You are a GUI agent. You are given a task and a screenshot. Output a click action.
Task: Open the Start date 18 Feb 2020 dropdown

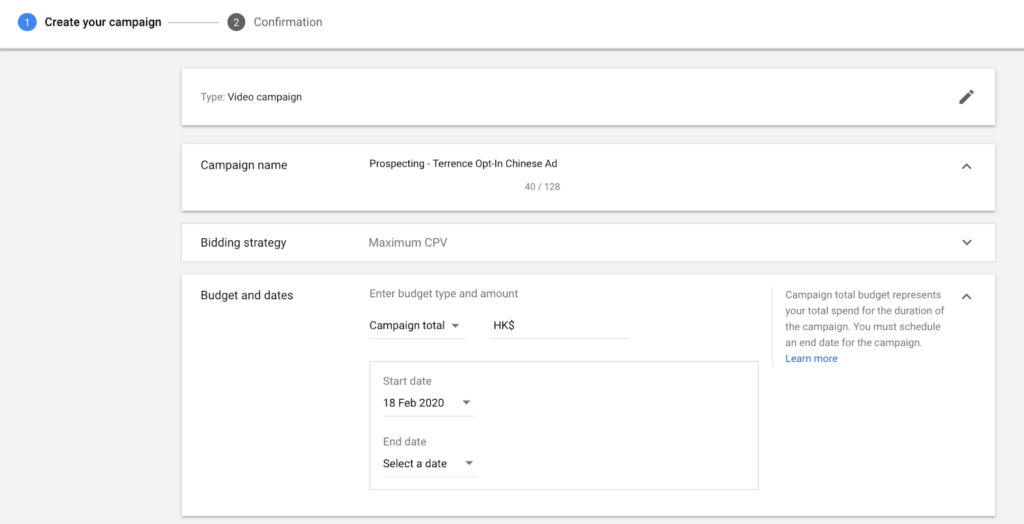click(428, 403)
